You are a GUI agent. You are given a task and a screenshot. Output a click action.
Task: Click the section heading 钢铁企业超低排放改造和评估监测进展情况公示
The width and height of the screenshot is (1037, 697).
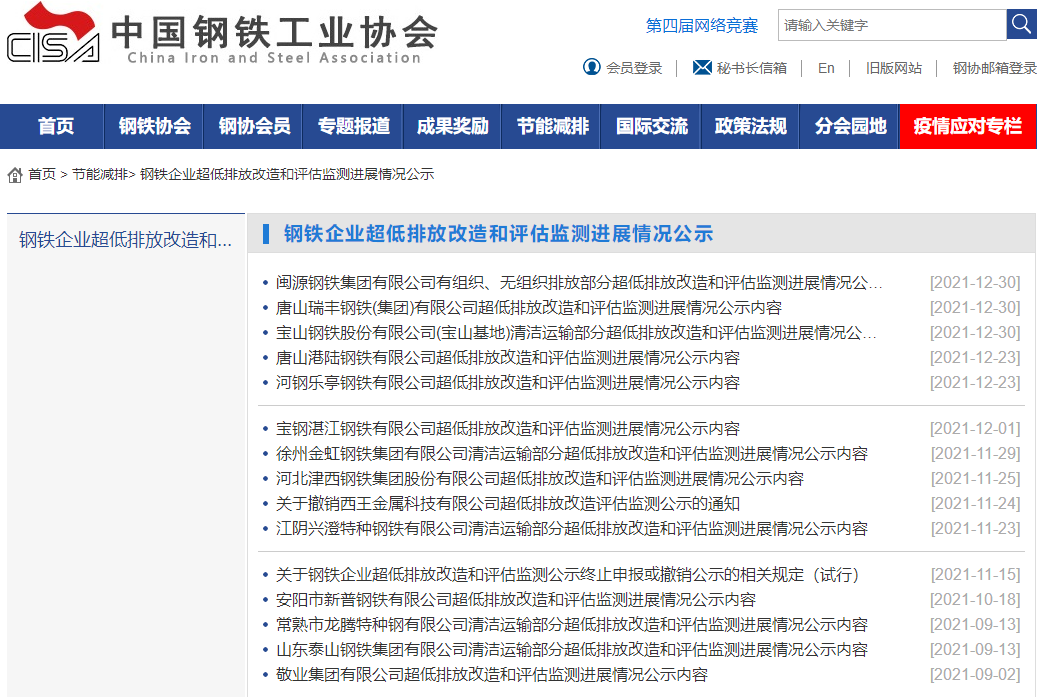498,234
